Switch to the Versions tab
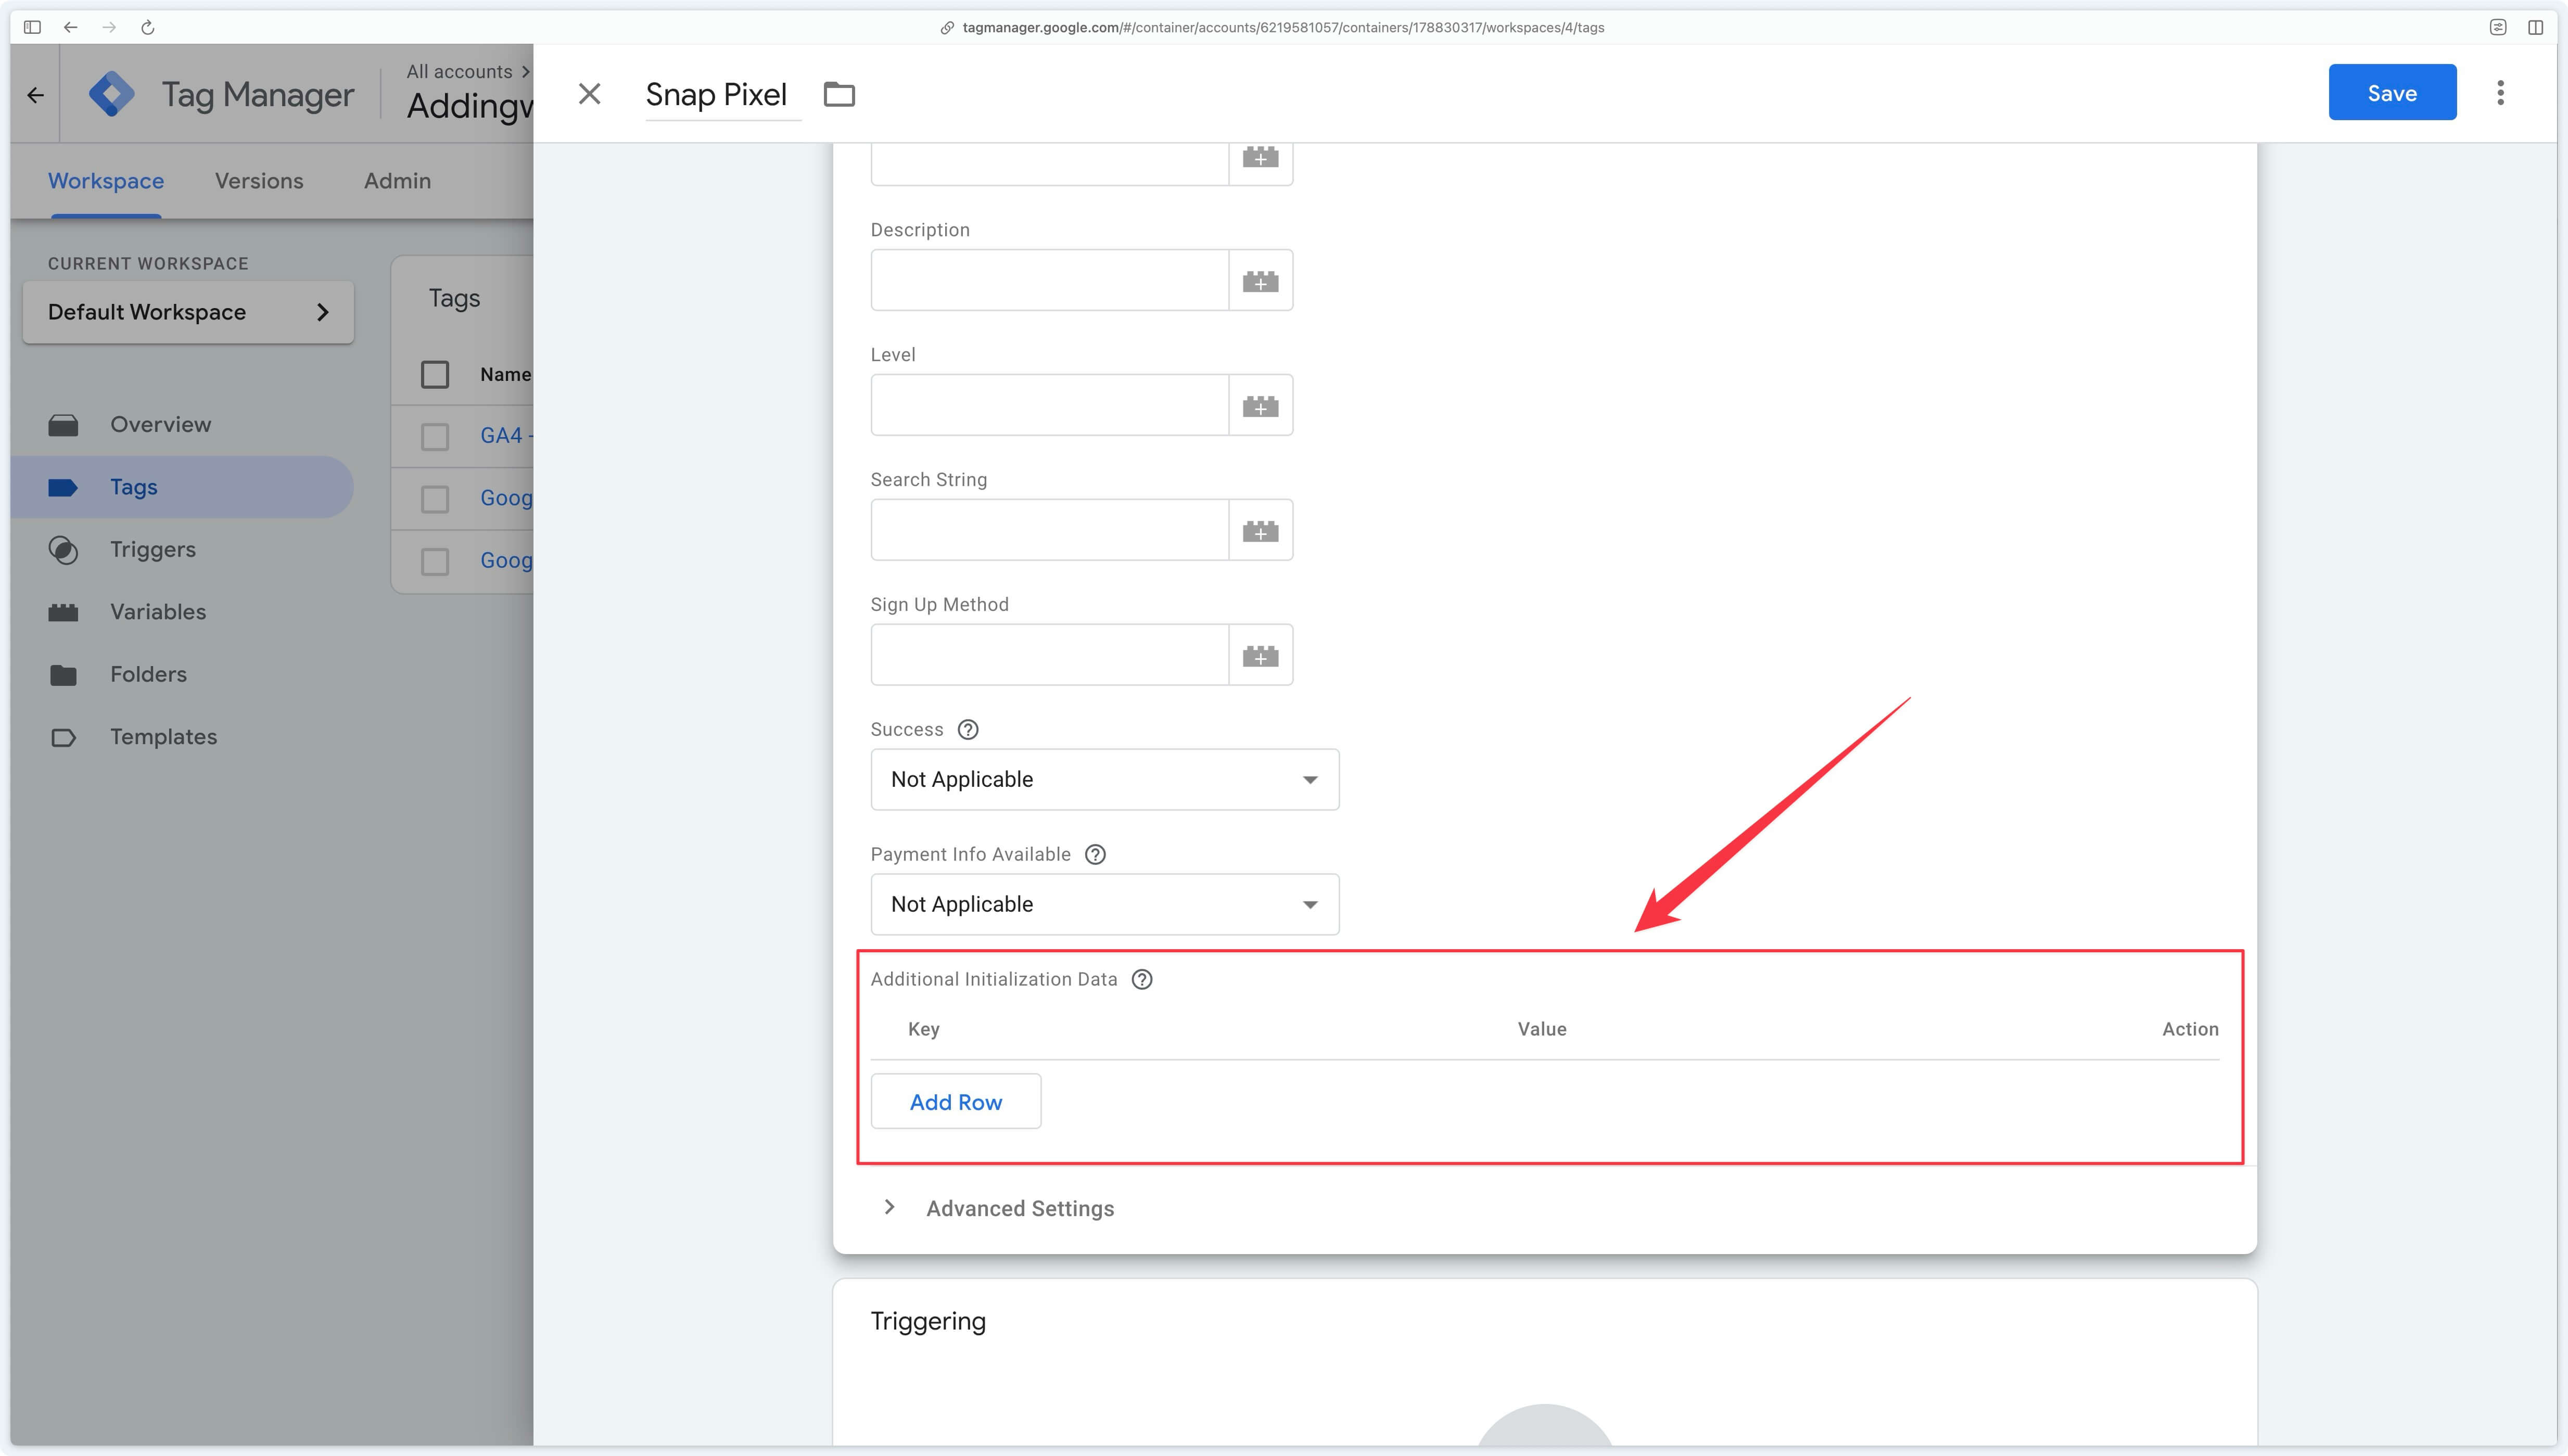 259,181
